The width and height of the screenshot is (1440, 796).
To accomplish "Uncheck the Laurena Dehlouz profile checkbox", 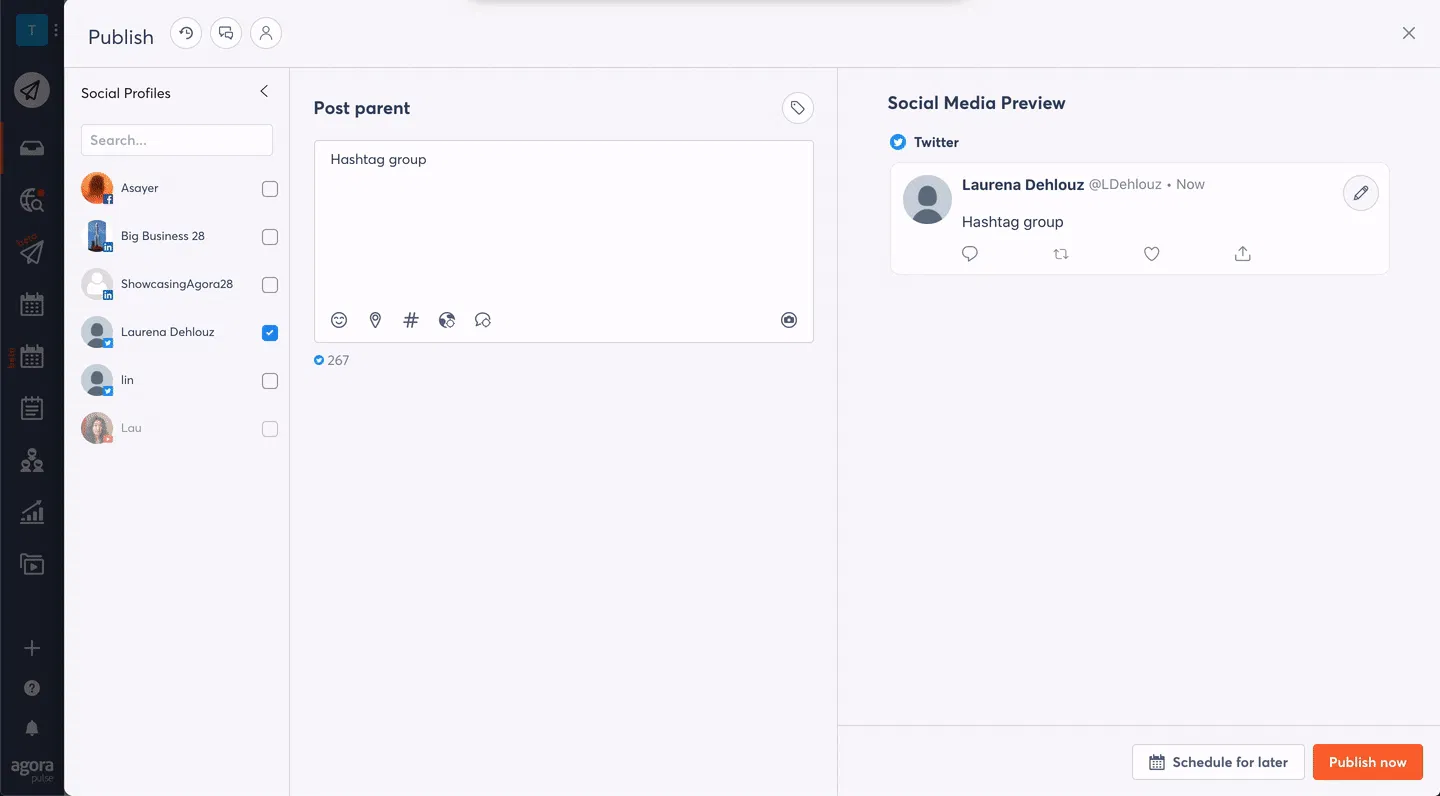I will tap(270, 333).
